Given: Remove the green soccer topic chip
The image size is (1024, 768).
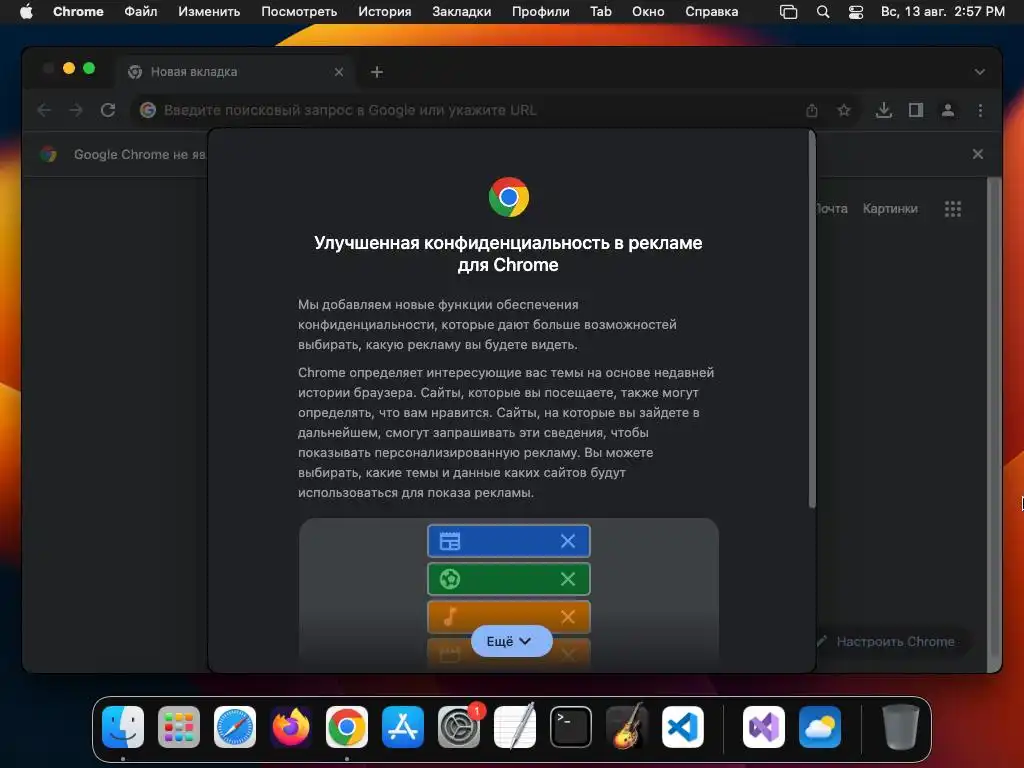Looking at the screenshot, I should tap(568, 579).
